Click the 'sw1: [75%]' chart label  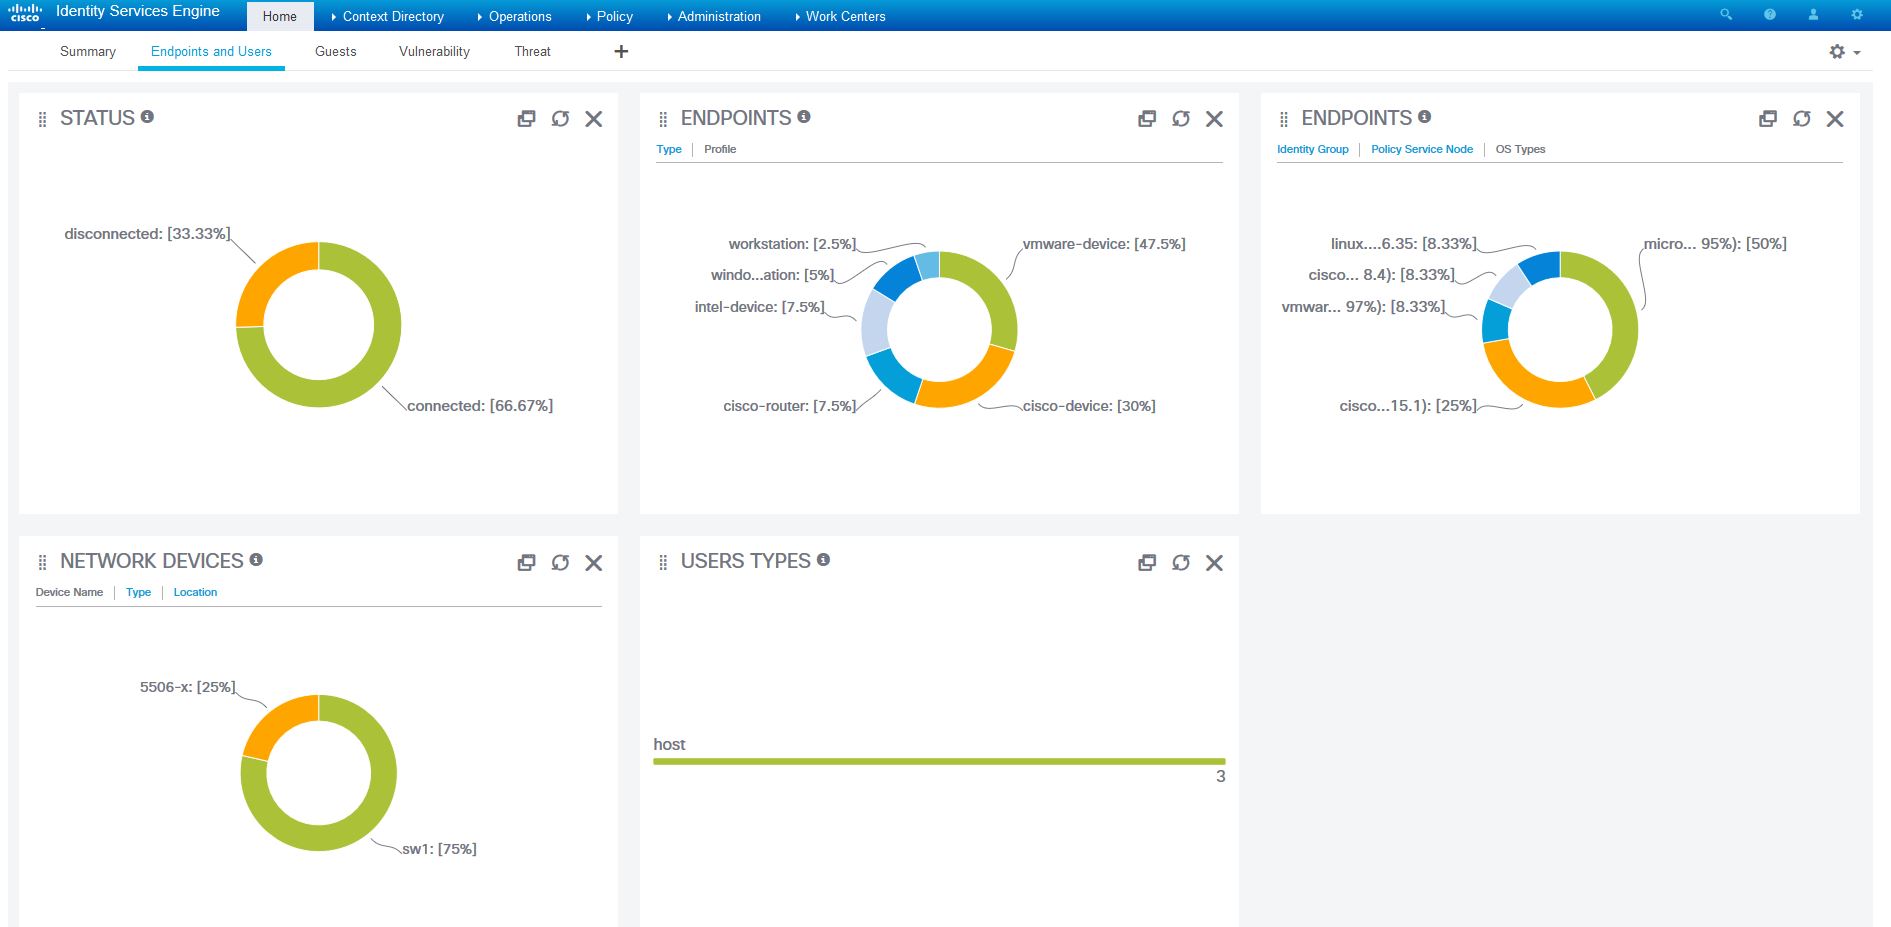point(439,849)
